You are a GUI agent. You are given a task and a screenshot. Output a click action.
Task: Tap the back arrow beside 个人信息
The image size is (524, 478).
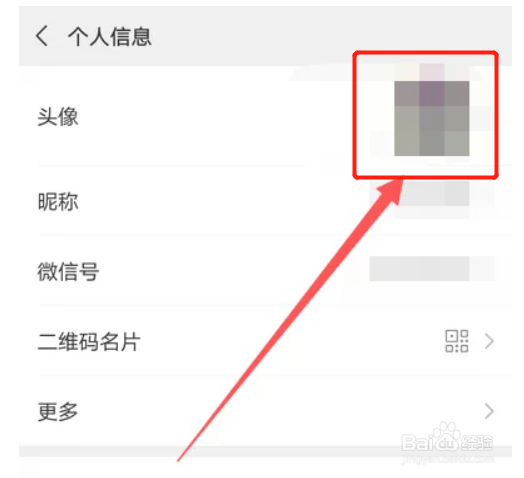tap(41, 36)
